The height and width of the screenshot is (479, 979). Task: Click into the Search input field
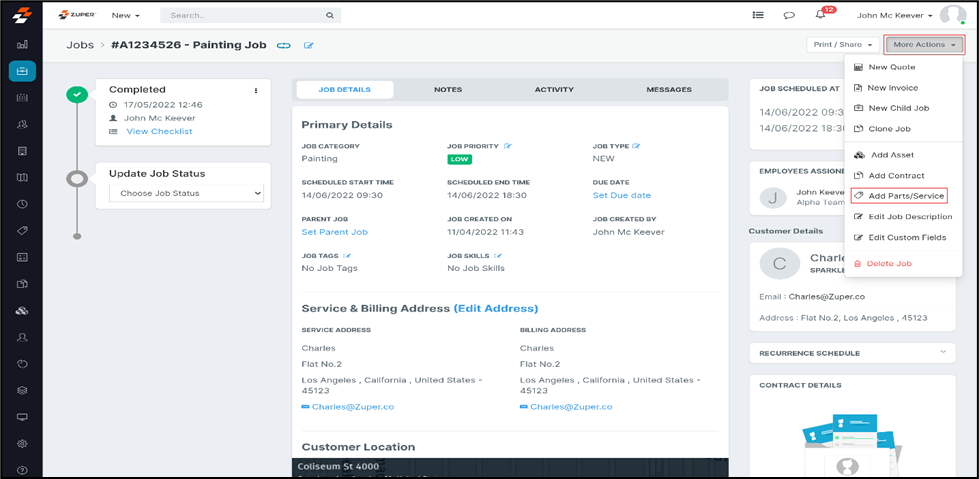[243, 16]
